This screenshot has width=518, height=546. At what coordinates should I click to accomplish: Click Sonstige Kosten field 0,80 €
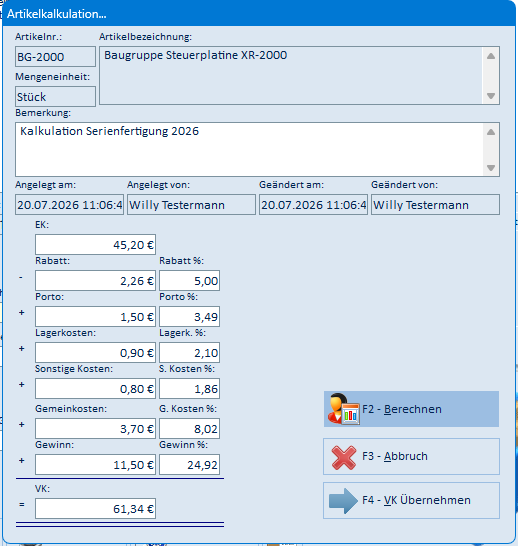(95, 389)
